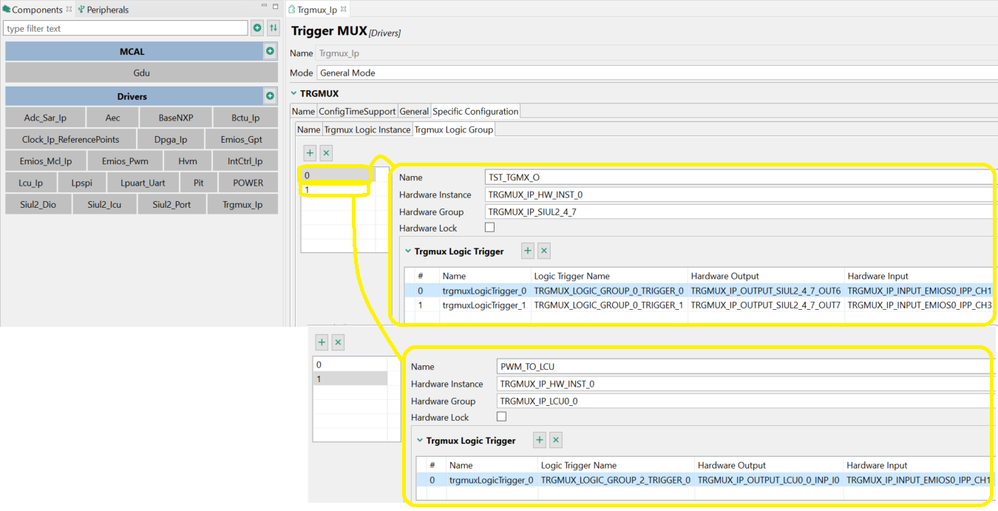Viewport: 998px width, 511px height.
Task: Open Hardware Group dropdown TRGMUX_IP_SIUL2_4_7
Action: 741,212
